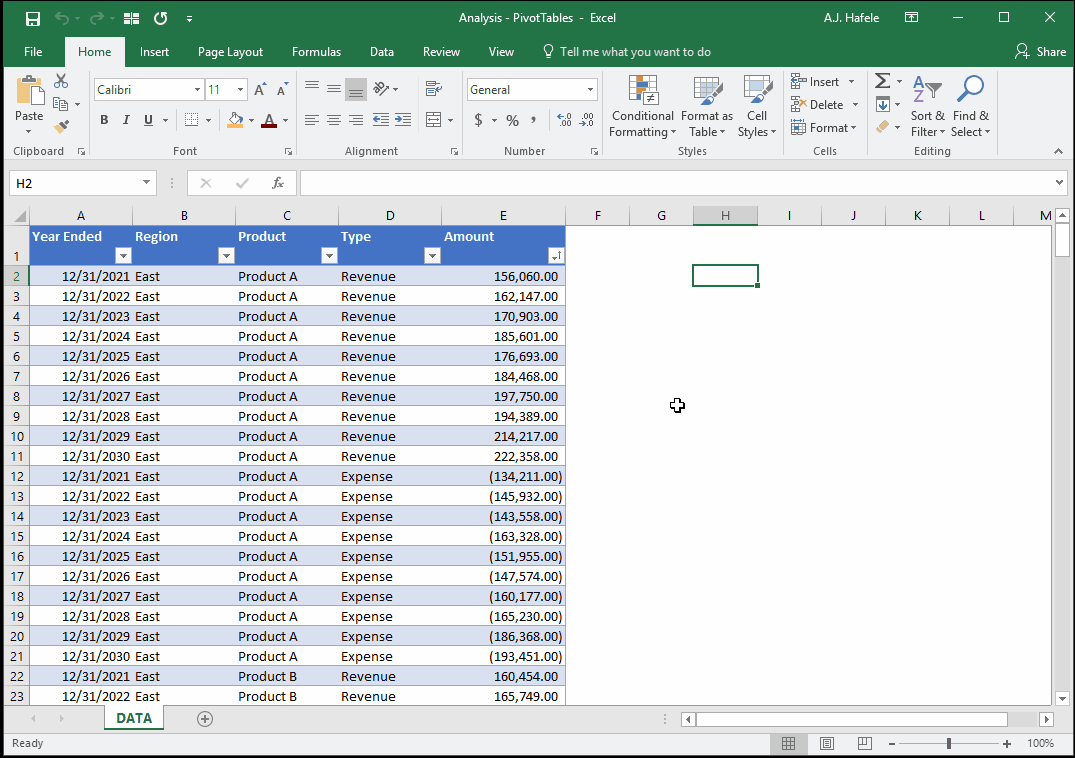
Task: Click Format as Table button
Action: tap(707, 107)
